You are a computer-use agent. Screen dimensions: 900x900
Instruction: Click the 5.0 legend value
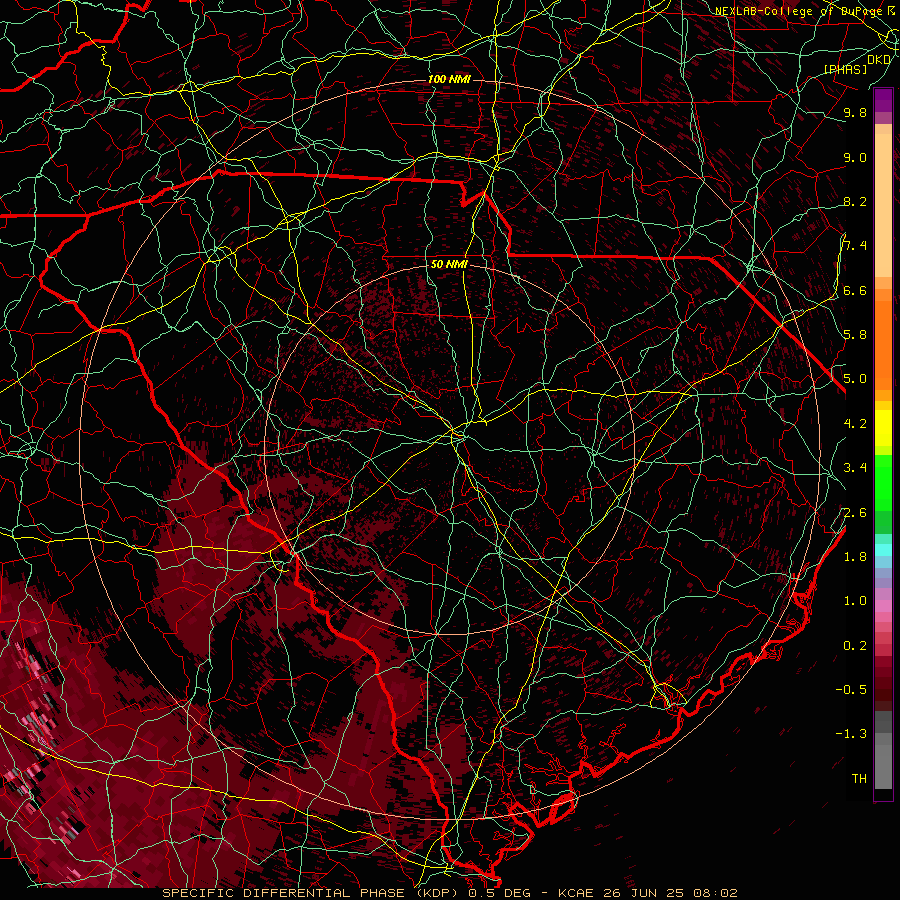pos(855,379)
